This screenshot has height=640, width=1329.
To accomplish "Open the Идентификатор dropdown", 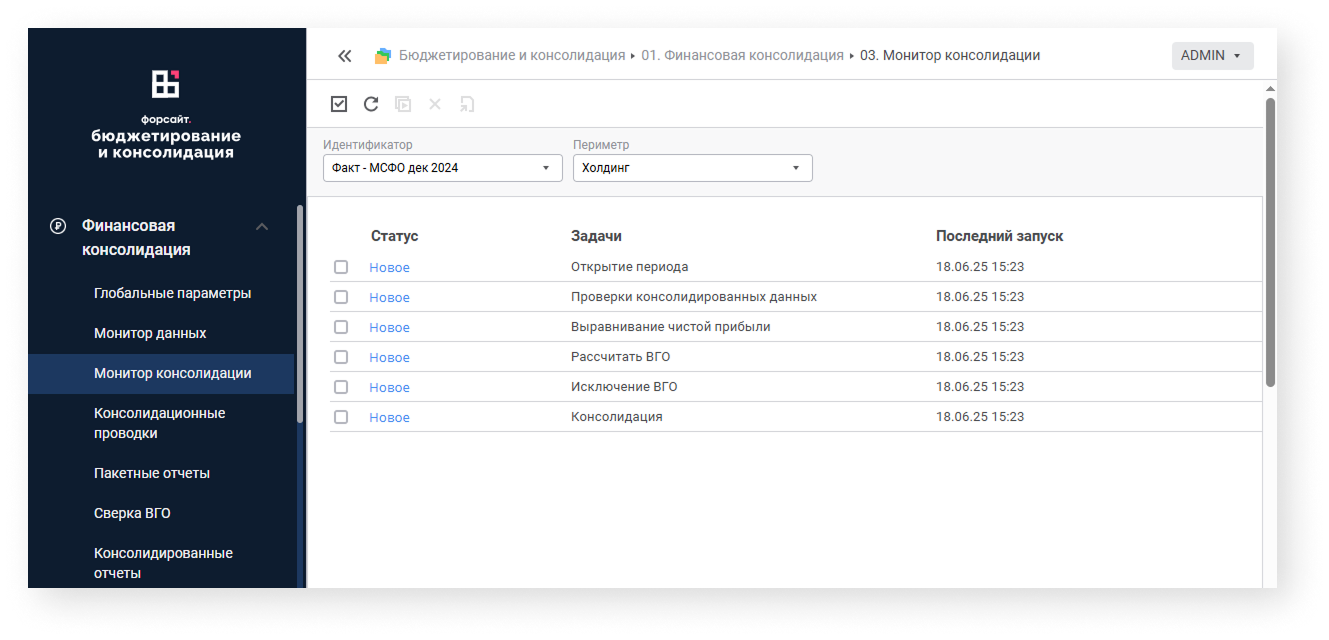I will tap(443, 168).
